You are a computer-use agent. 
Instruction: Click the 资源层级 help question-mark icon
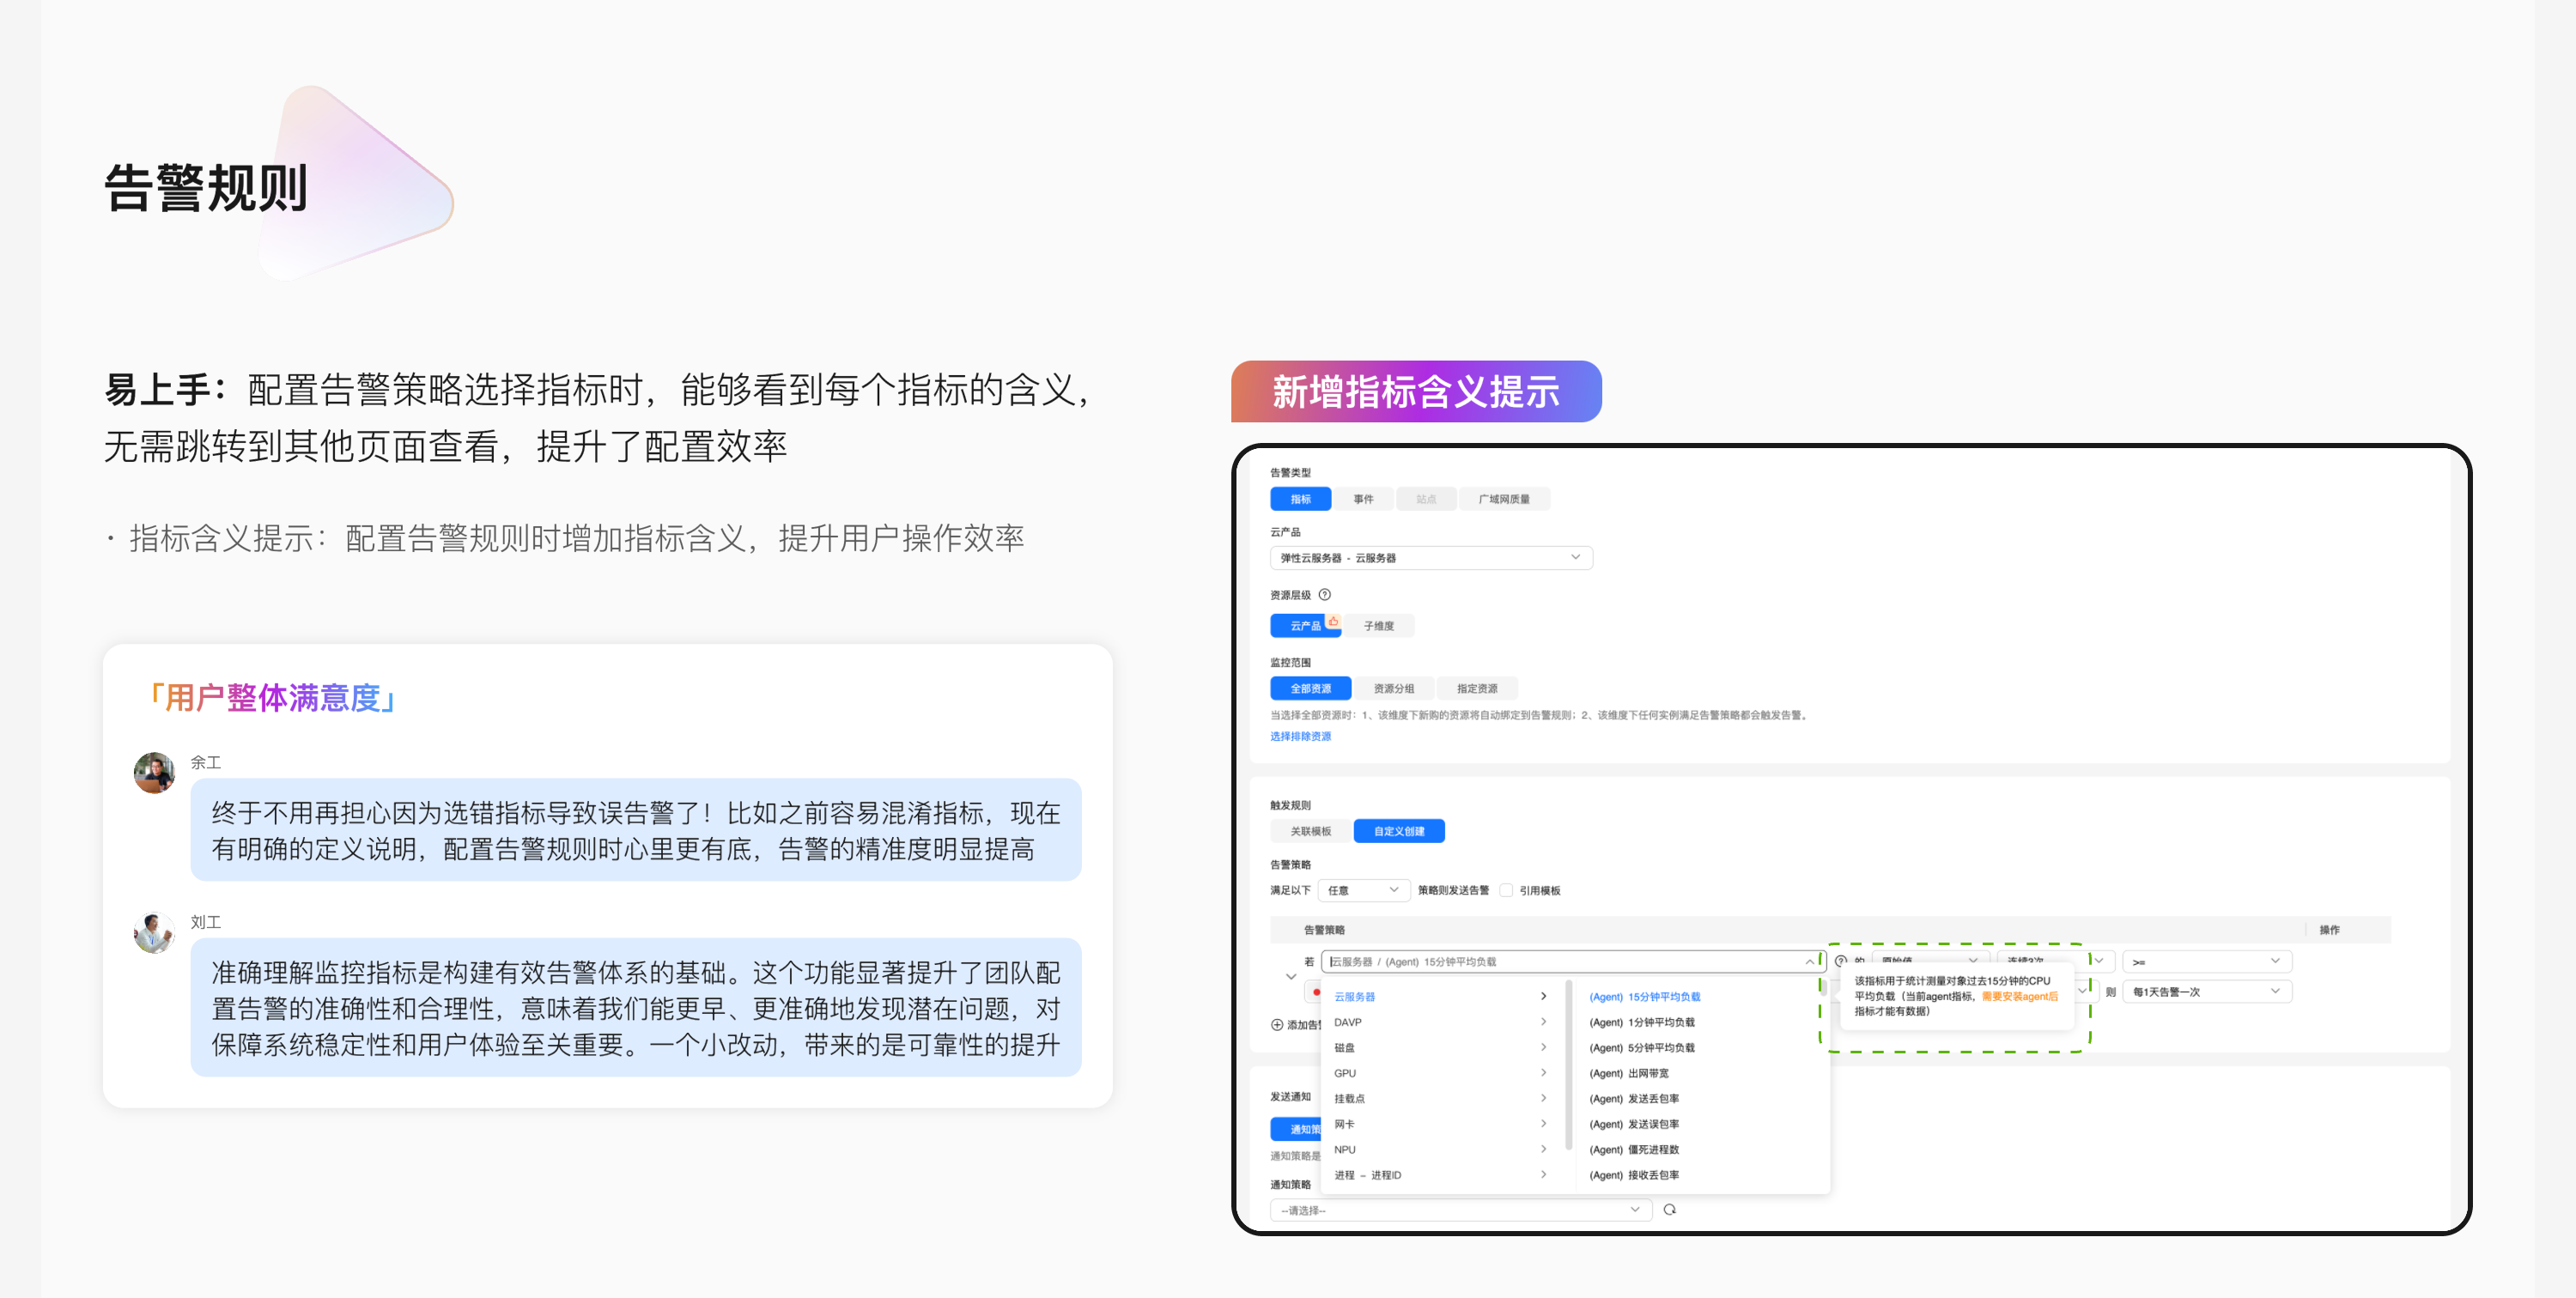point(1324,595)
